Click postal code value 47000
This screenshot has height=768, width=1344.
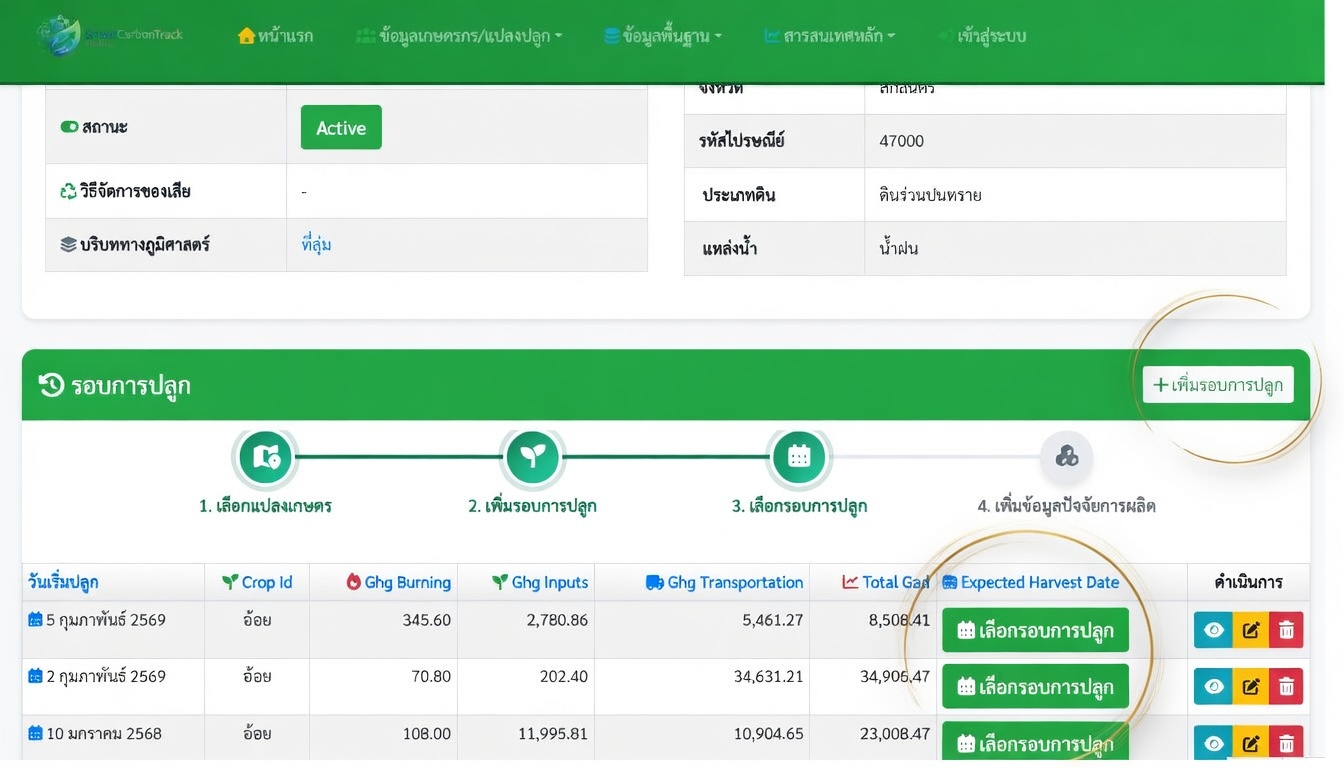point(901,141)
